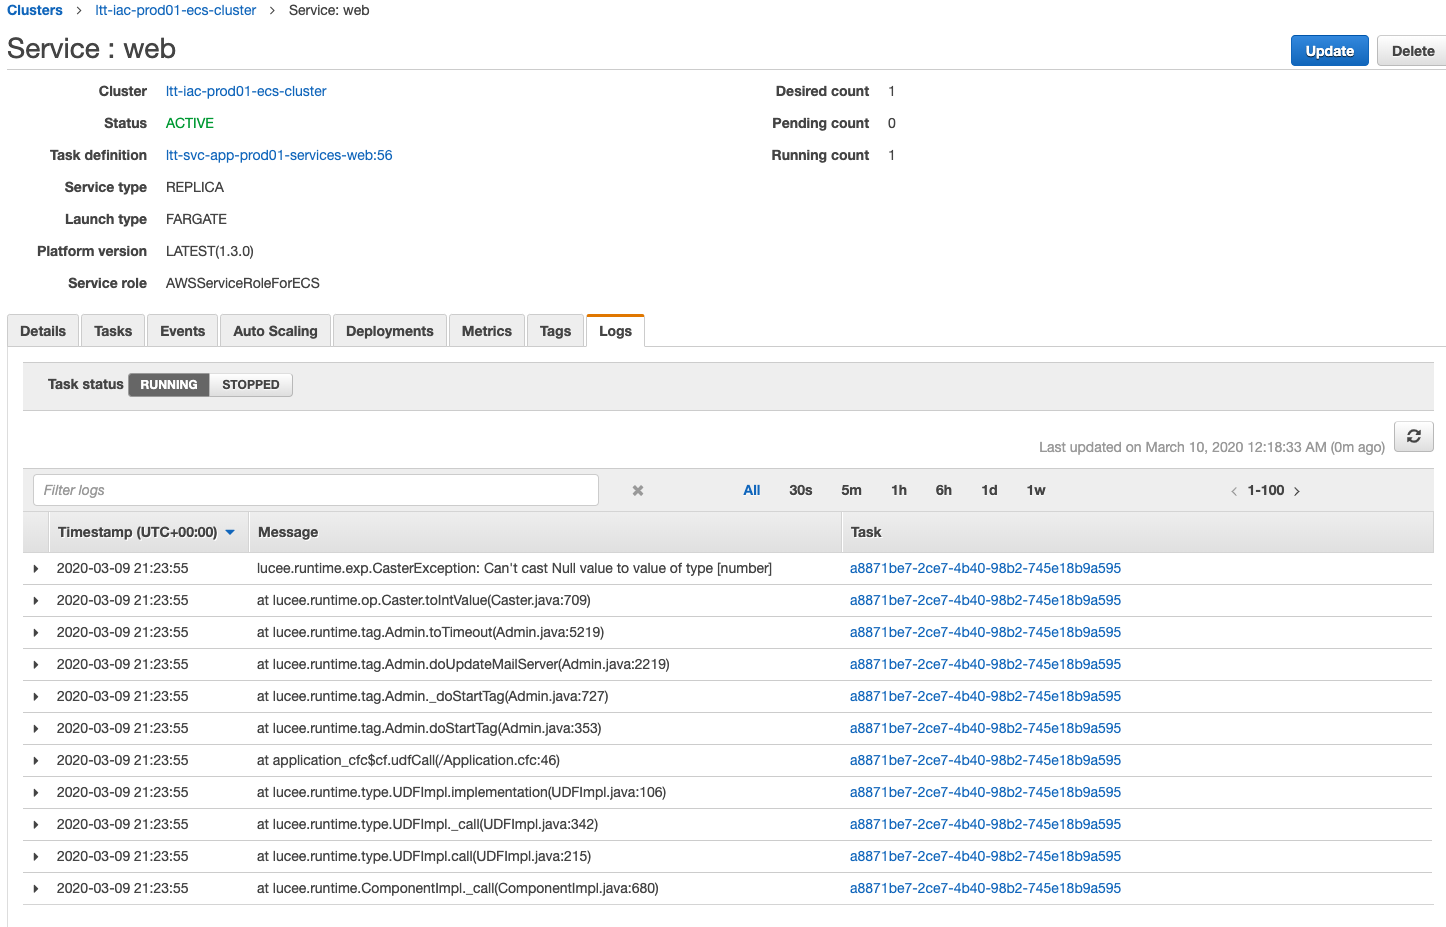Open task definition ltt-svc-app-prod01-services-web:56 link
Screen dimensions: 1446x927
(x=279, y=155)
